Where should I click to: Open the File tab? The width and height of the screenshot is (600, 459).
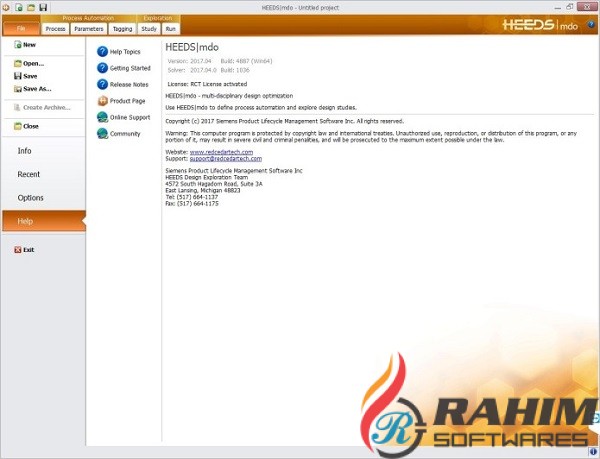pyautogui.click(x=21, y=28)
